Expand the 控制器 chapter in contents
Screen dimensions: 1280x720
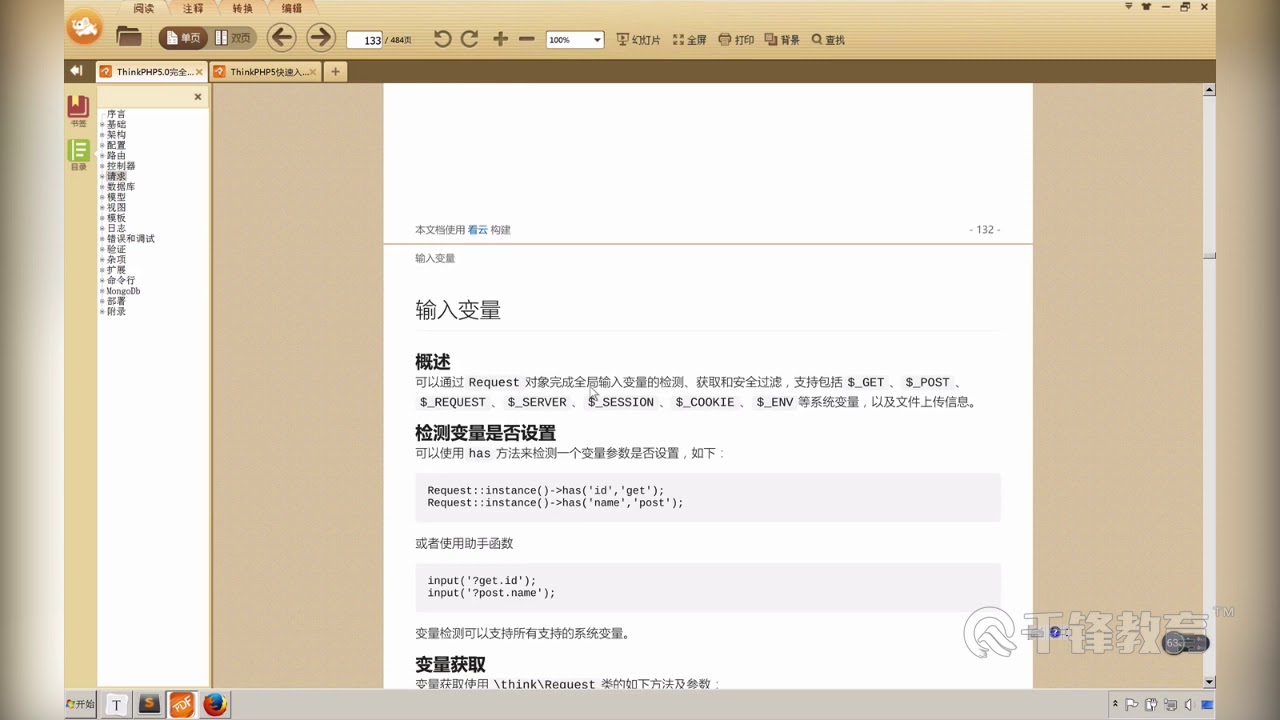pyautogui.click(x=102, y=166)
